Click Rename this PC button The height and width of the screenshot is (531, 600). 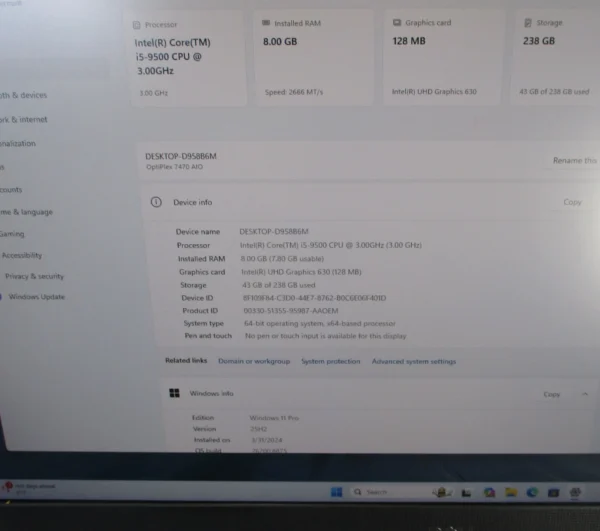(575, 160)
